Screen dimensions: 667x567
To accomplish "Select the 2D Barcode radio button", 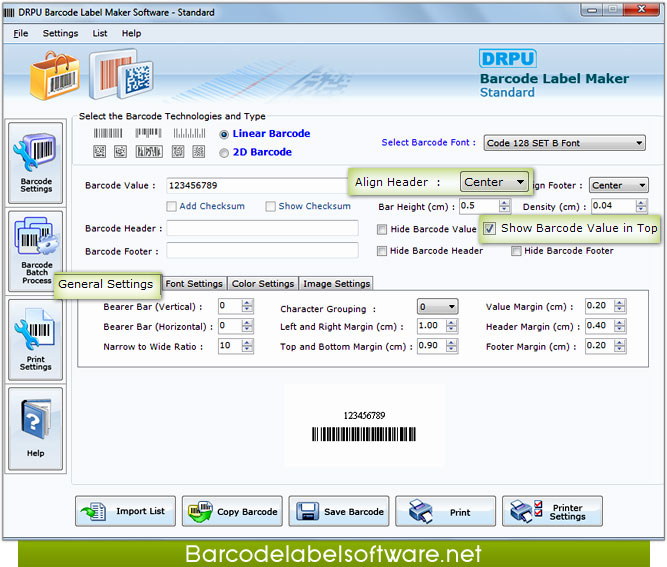I will click(224, 153).
